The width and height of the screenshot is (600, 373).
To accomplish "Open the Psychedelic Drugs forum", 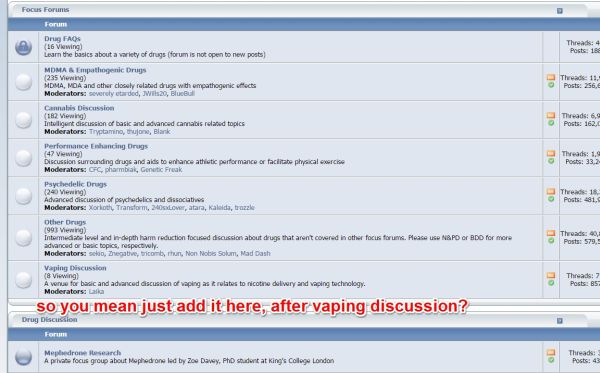I will (x=75, y=184).
